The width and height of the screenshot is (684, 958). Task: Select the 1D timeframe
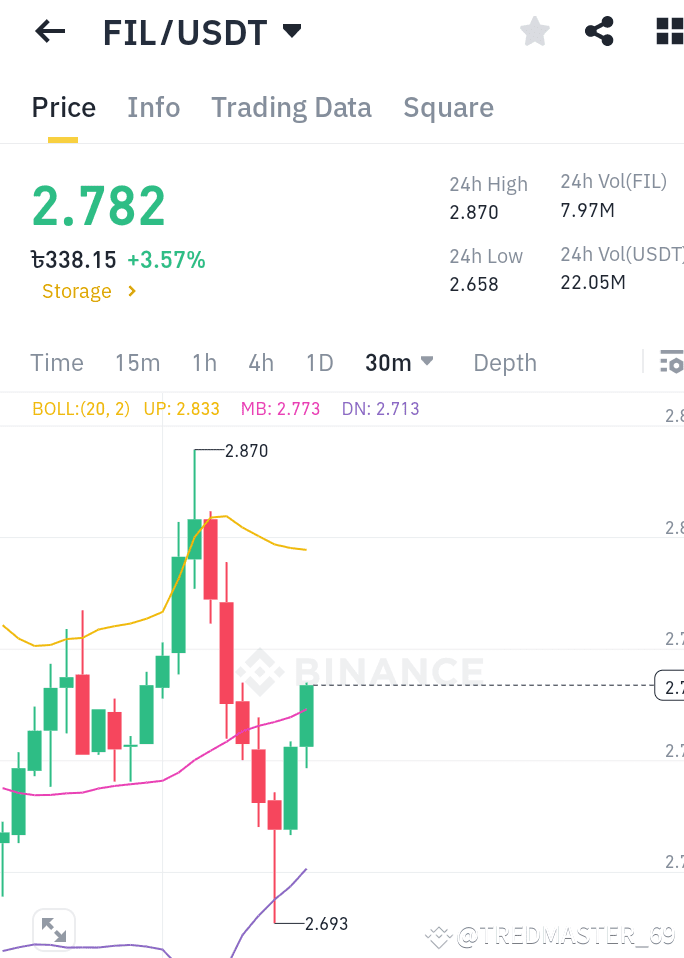click(x=320, y=362)
